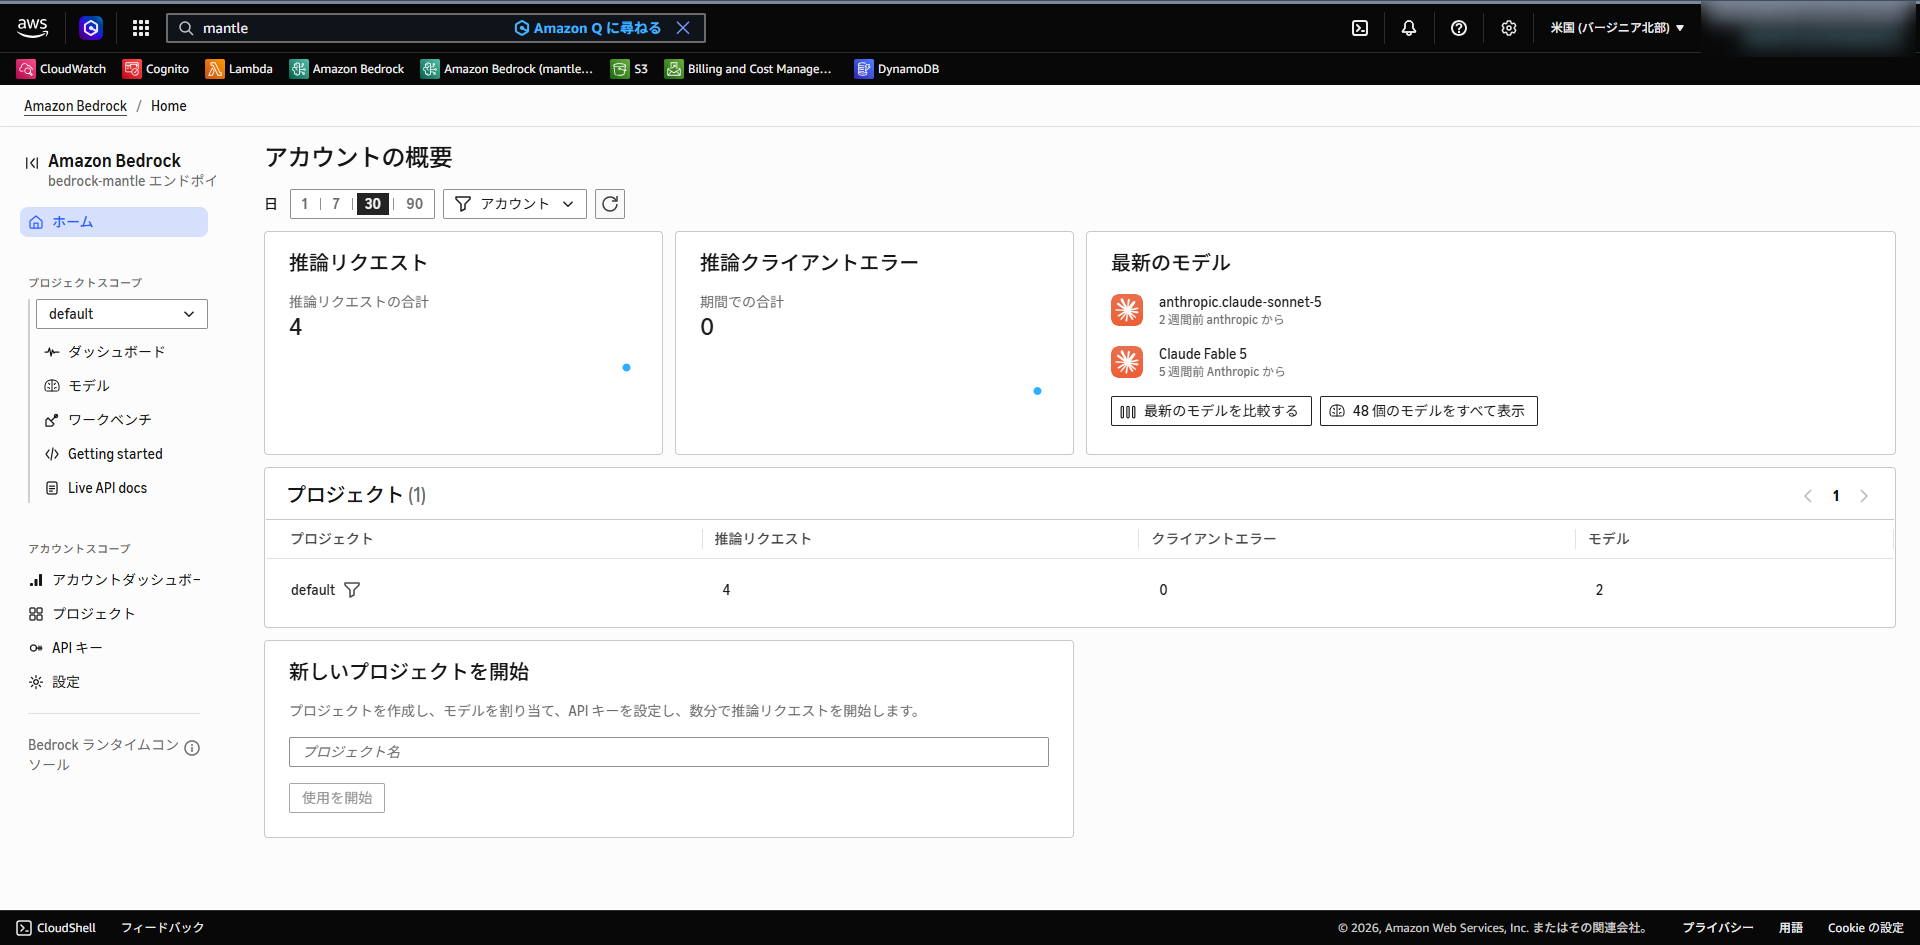Open プライバシー link in the footer

click(1718, 928)
